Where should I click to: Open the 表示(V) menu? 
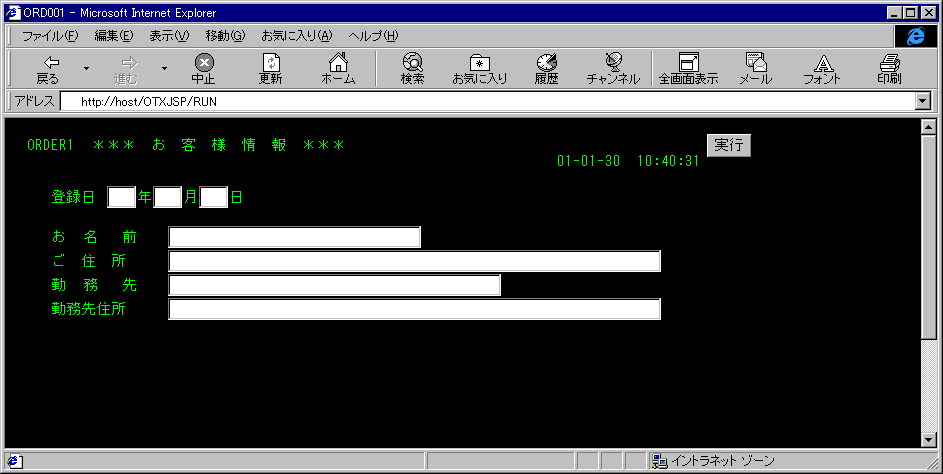(x=169, y=36)
